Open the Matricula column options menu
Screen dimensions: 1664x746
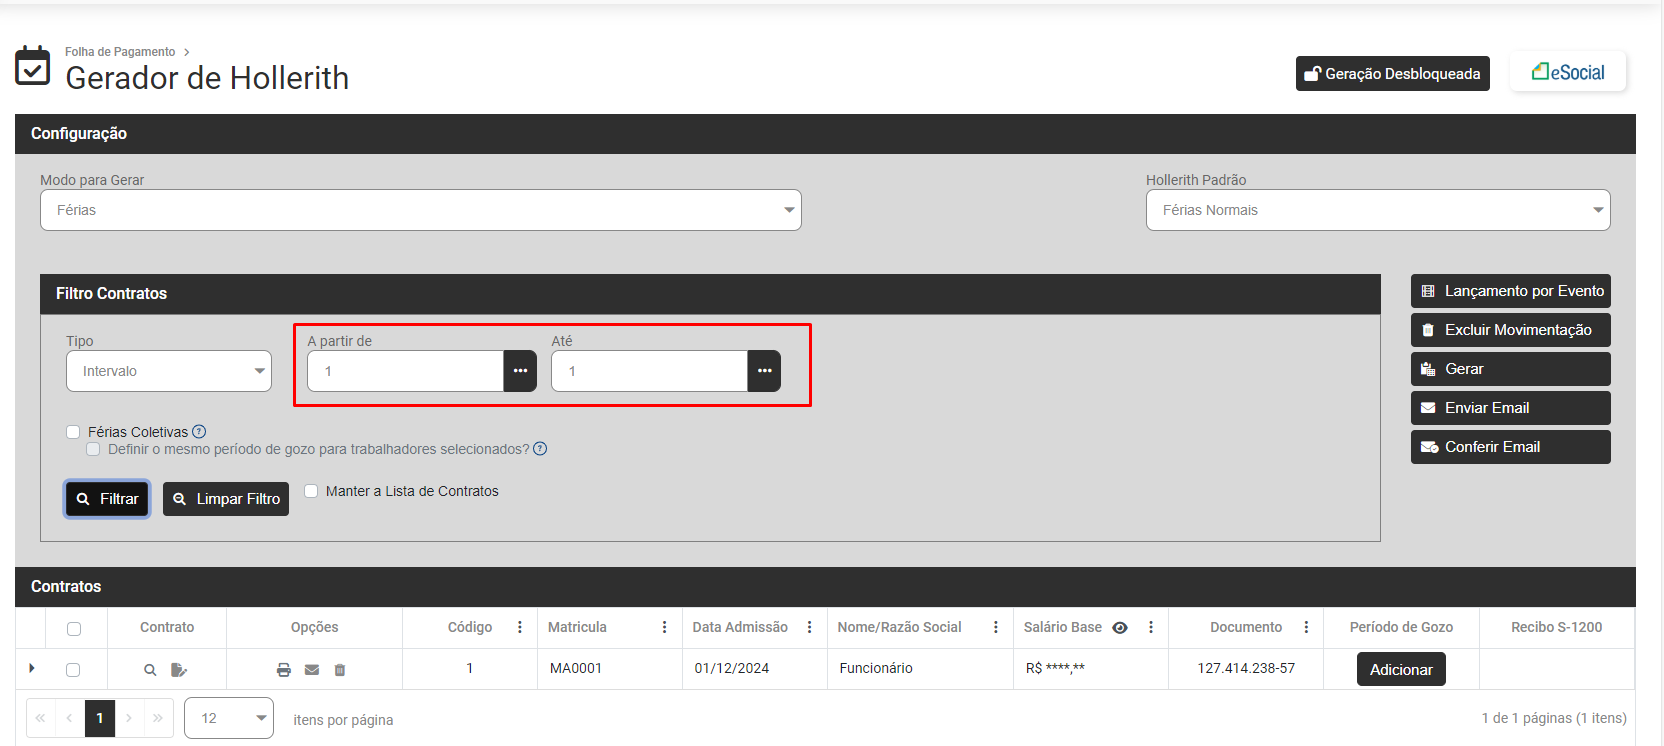click(x=664, y=627)
